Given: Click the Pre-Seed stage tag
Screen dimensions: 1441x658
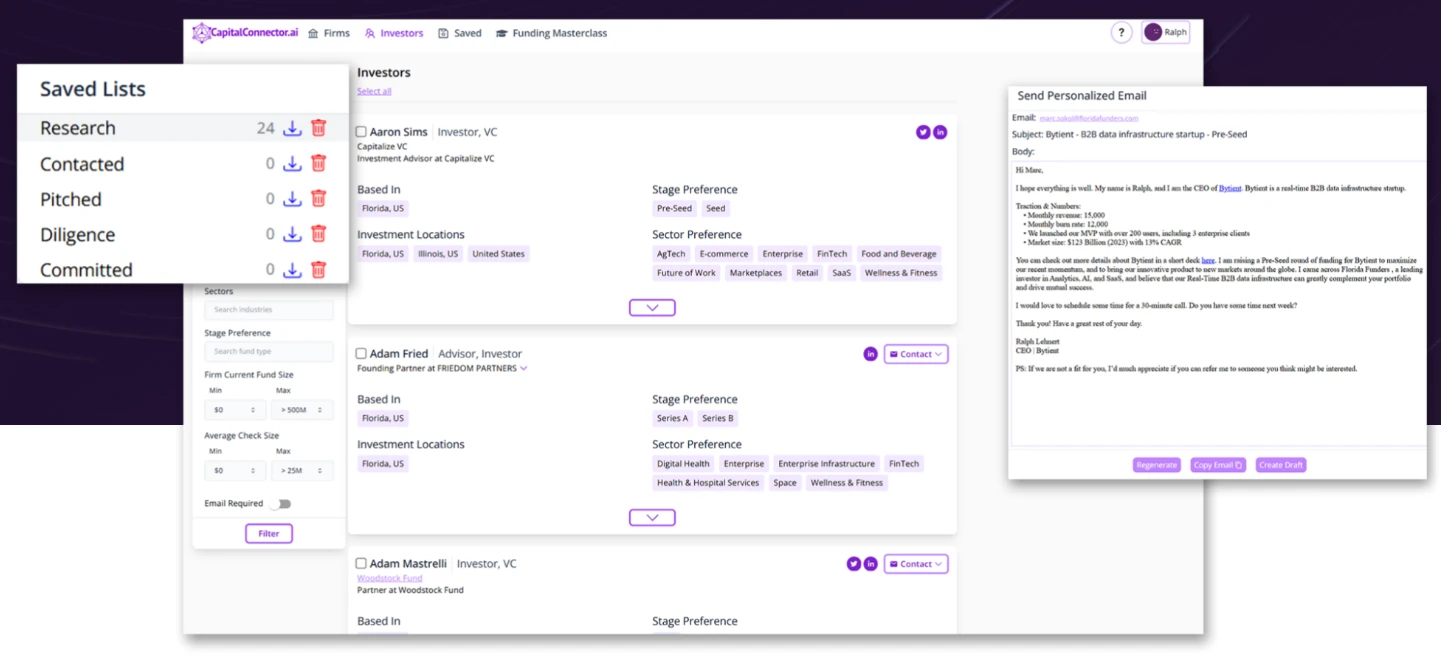Looking at the screenshot, I should click(x=674, y=209).
